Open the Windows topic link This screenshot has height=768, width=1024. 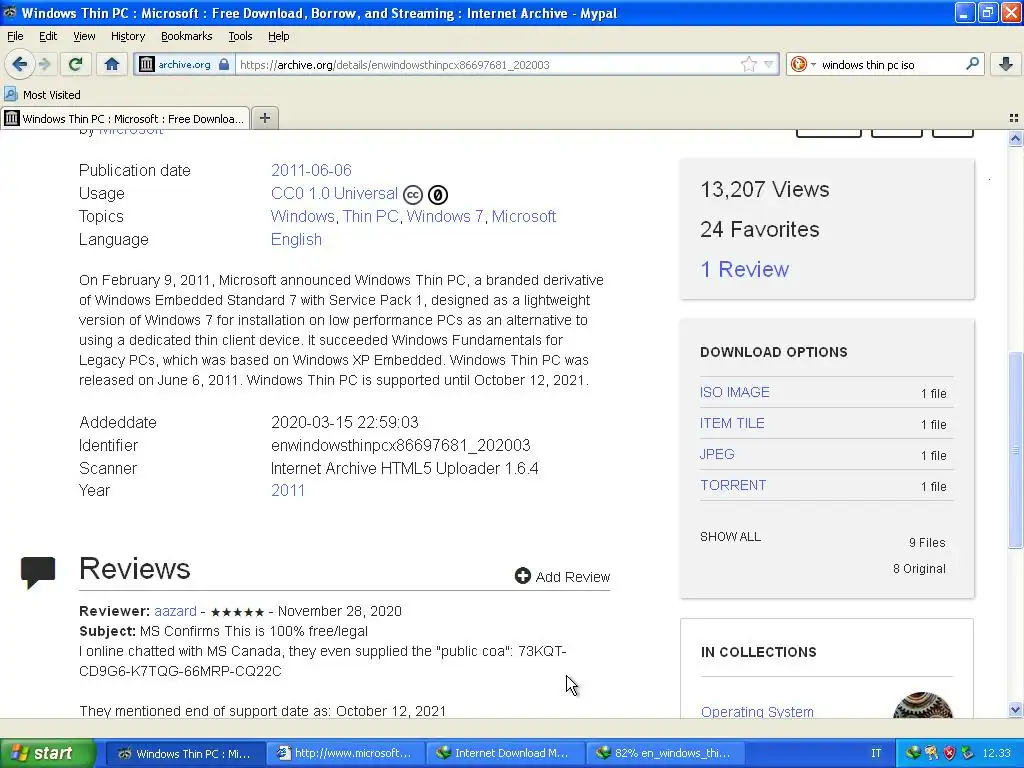pyautogui.click(x=302, y=216)
